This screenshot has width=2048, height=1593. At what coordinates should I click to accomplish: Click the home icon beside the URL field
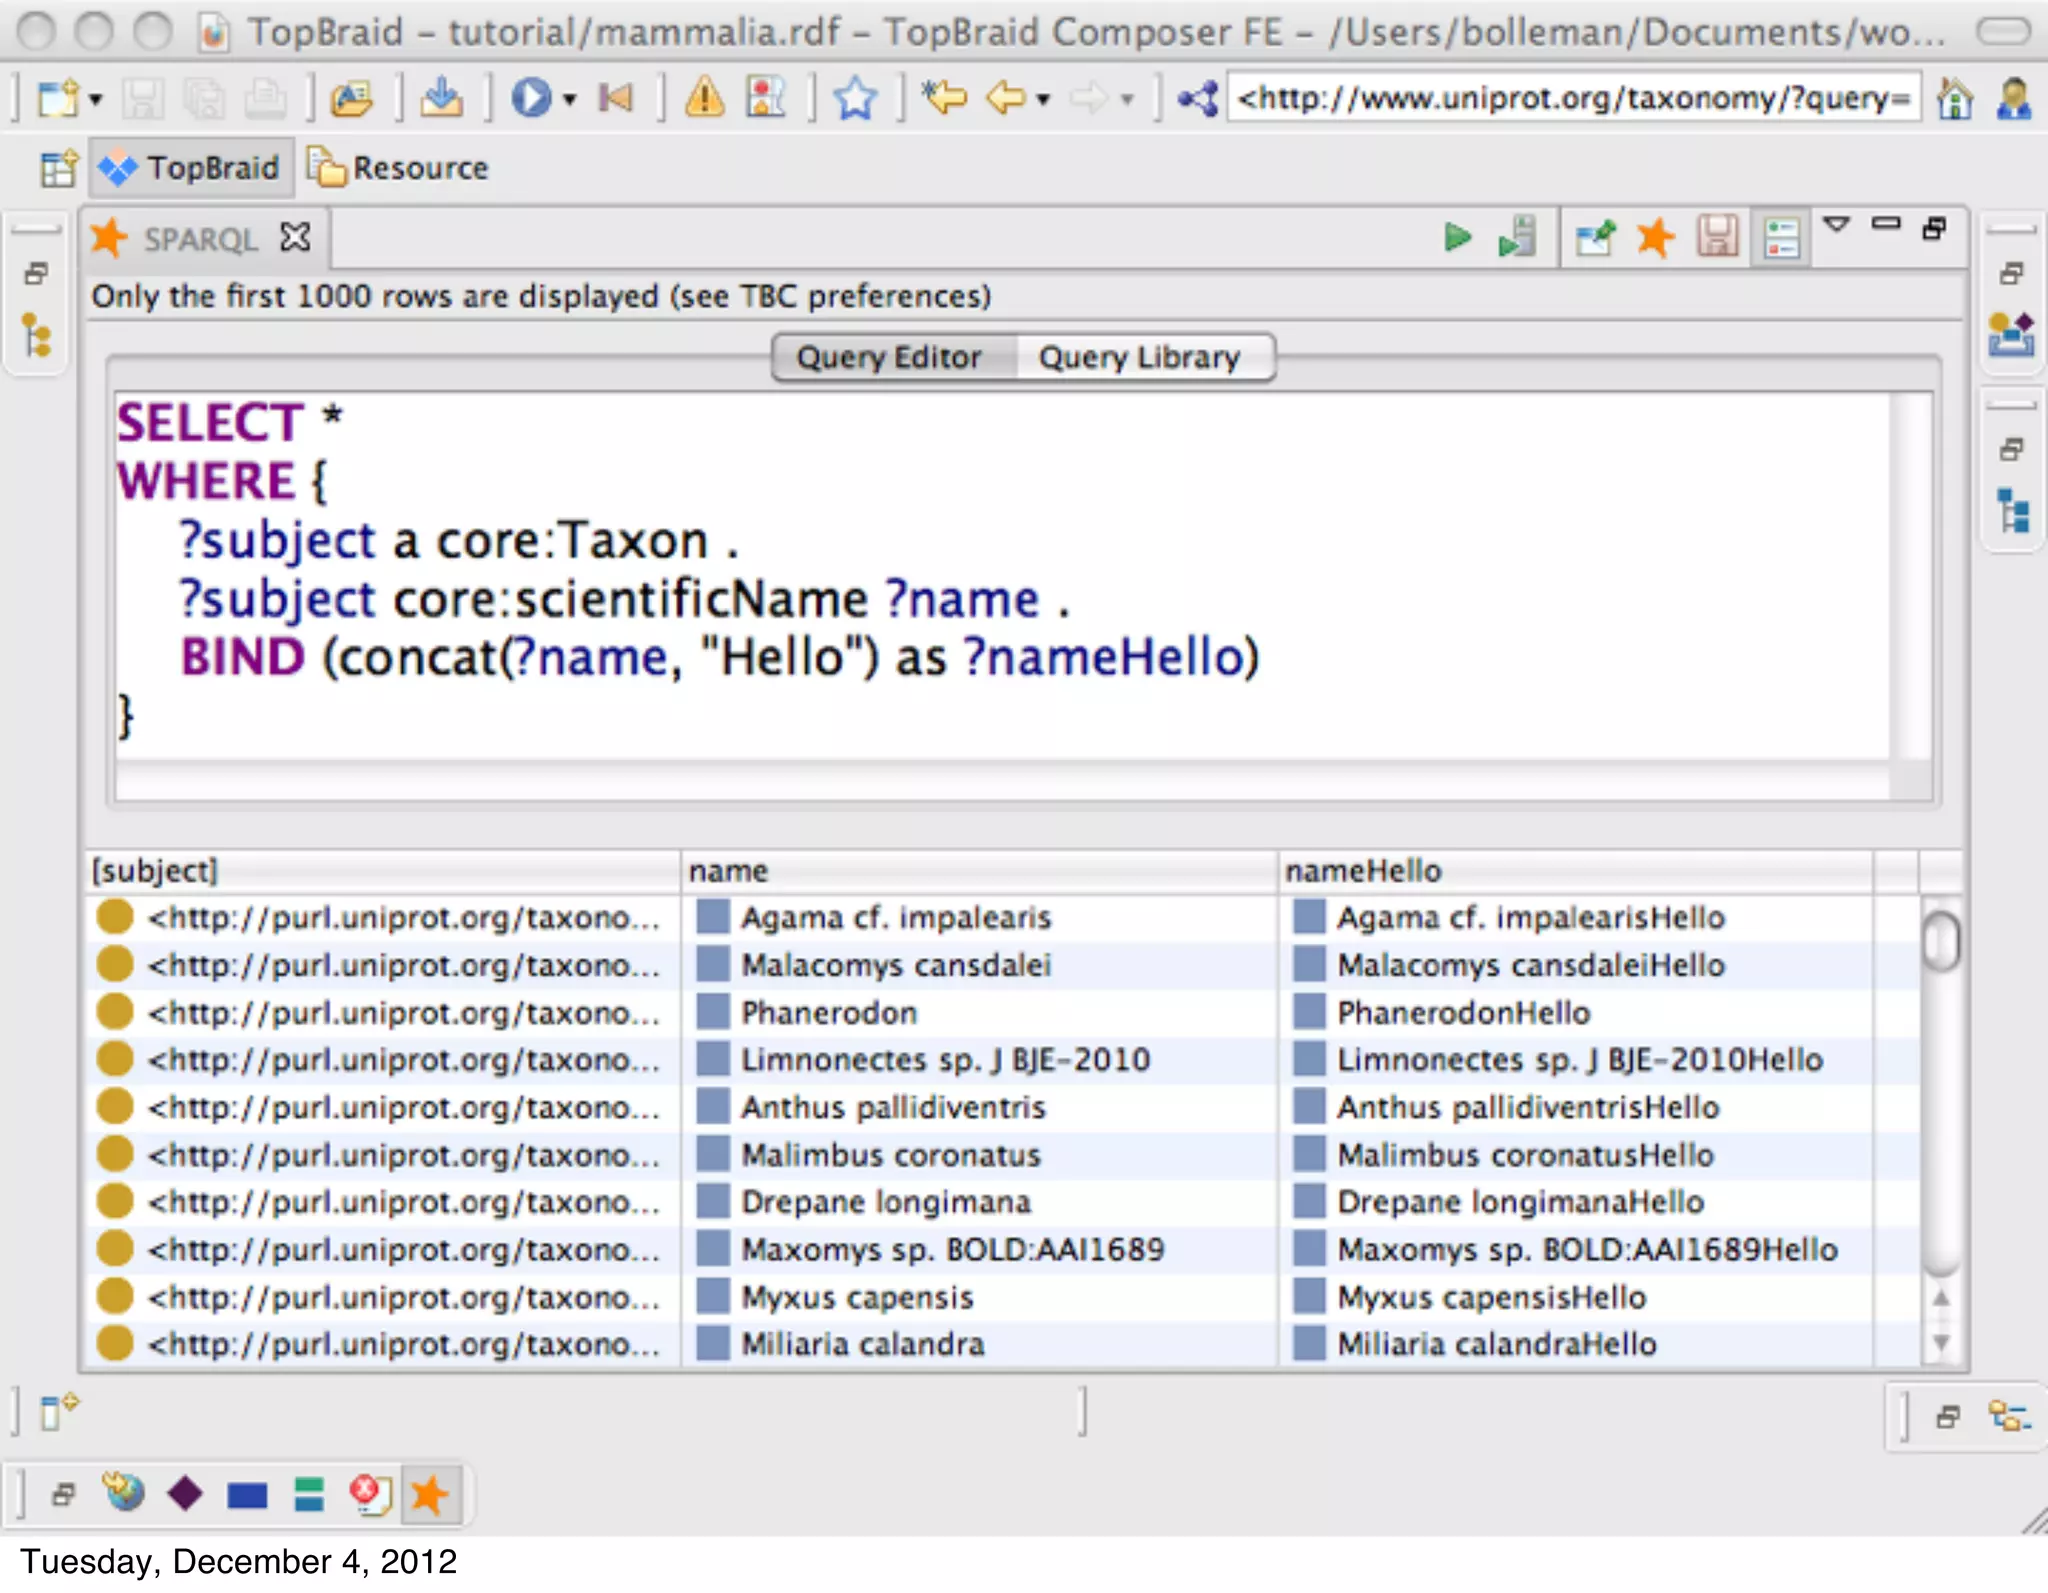(1955, 98)
